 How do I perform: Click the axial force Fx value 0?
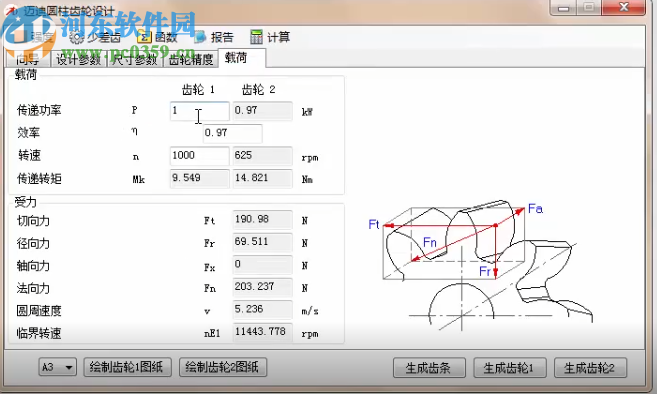262,264
